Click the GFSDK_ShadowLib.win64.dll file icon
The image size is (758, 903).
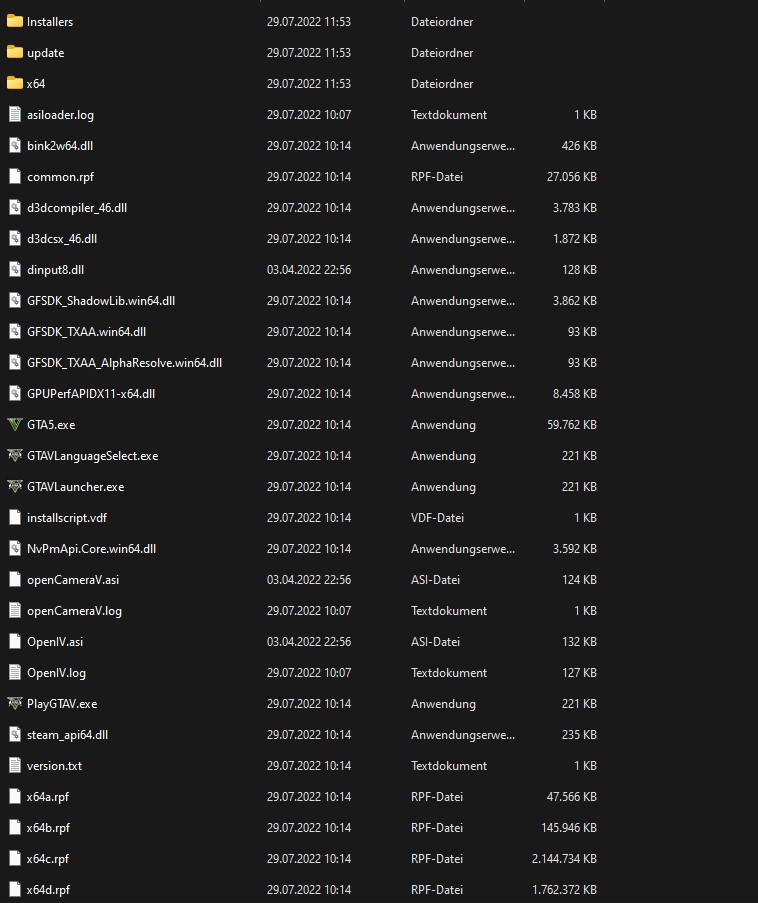(x=15, y=301)
